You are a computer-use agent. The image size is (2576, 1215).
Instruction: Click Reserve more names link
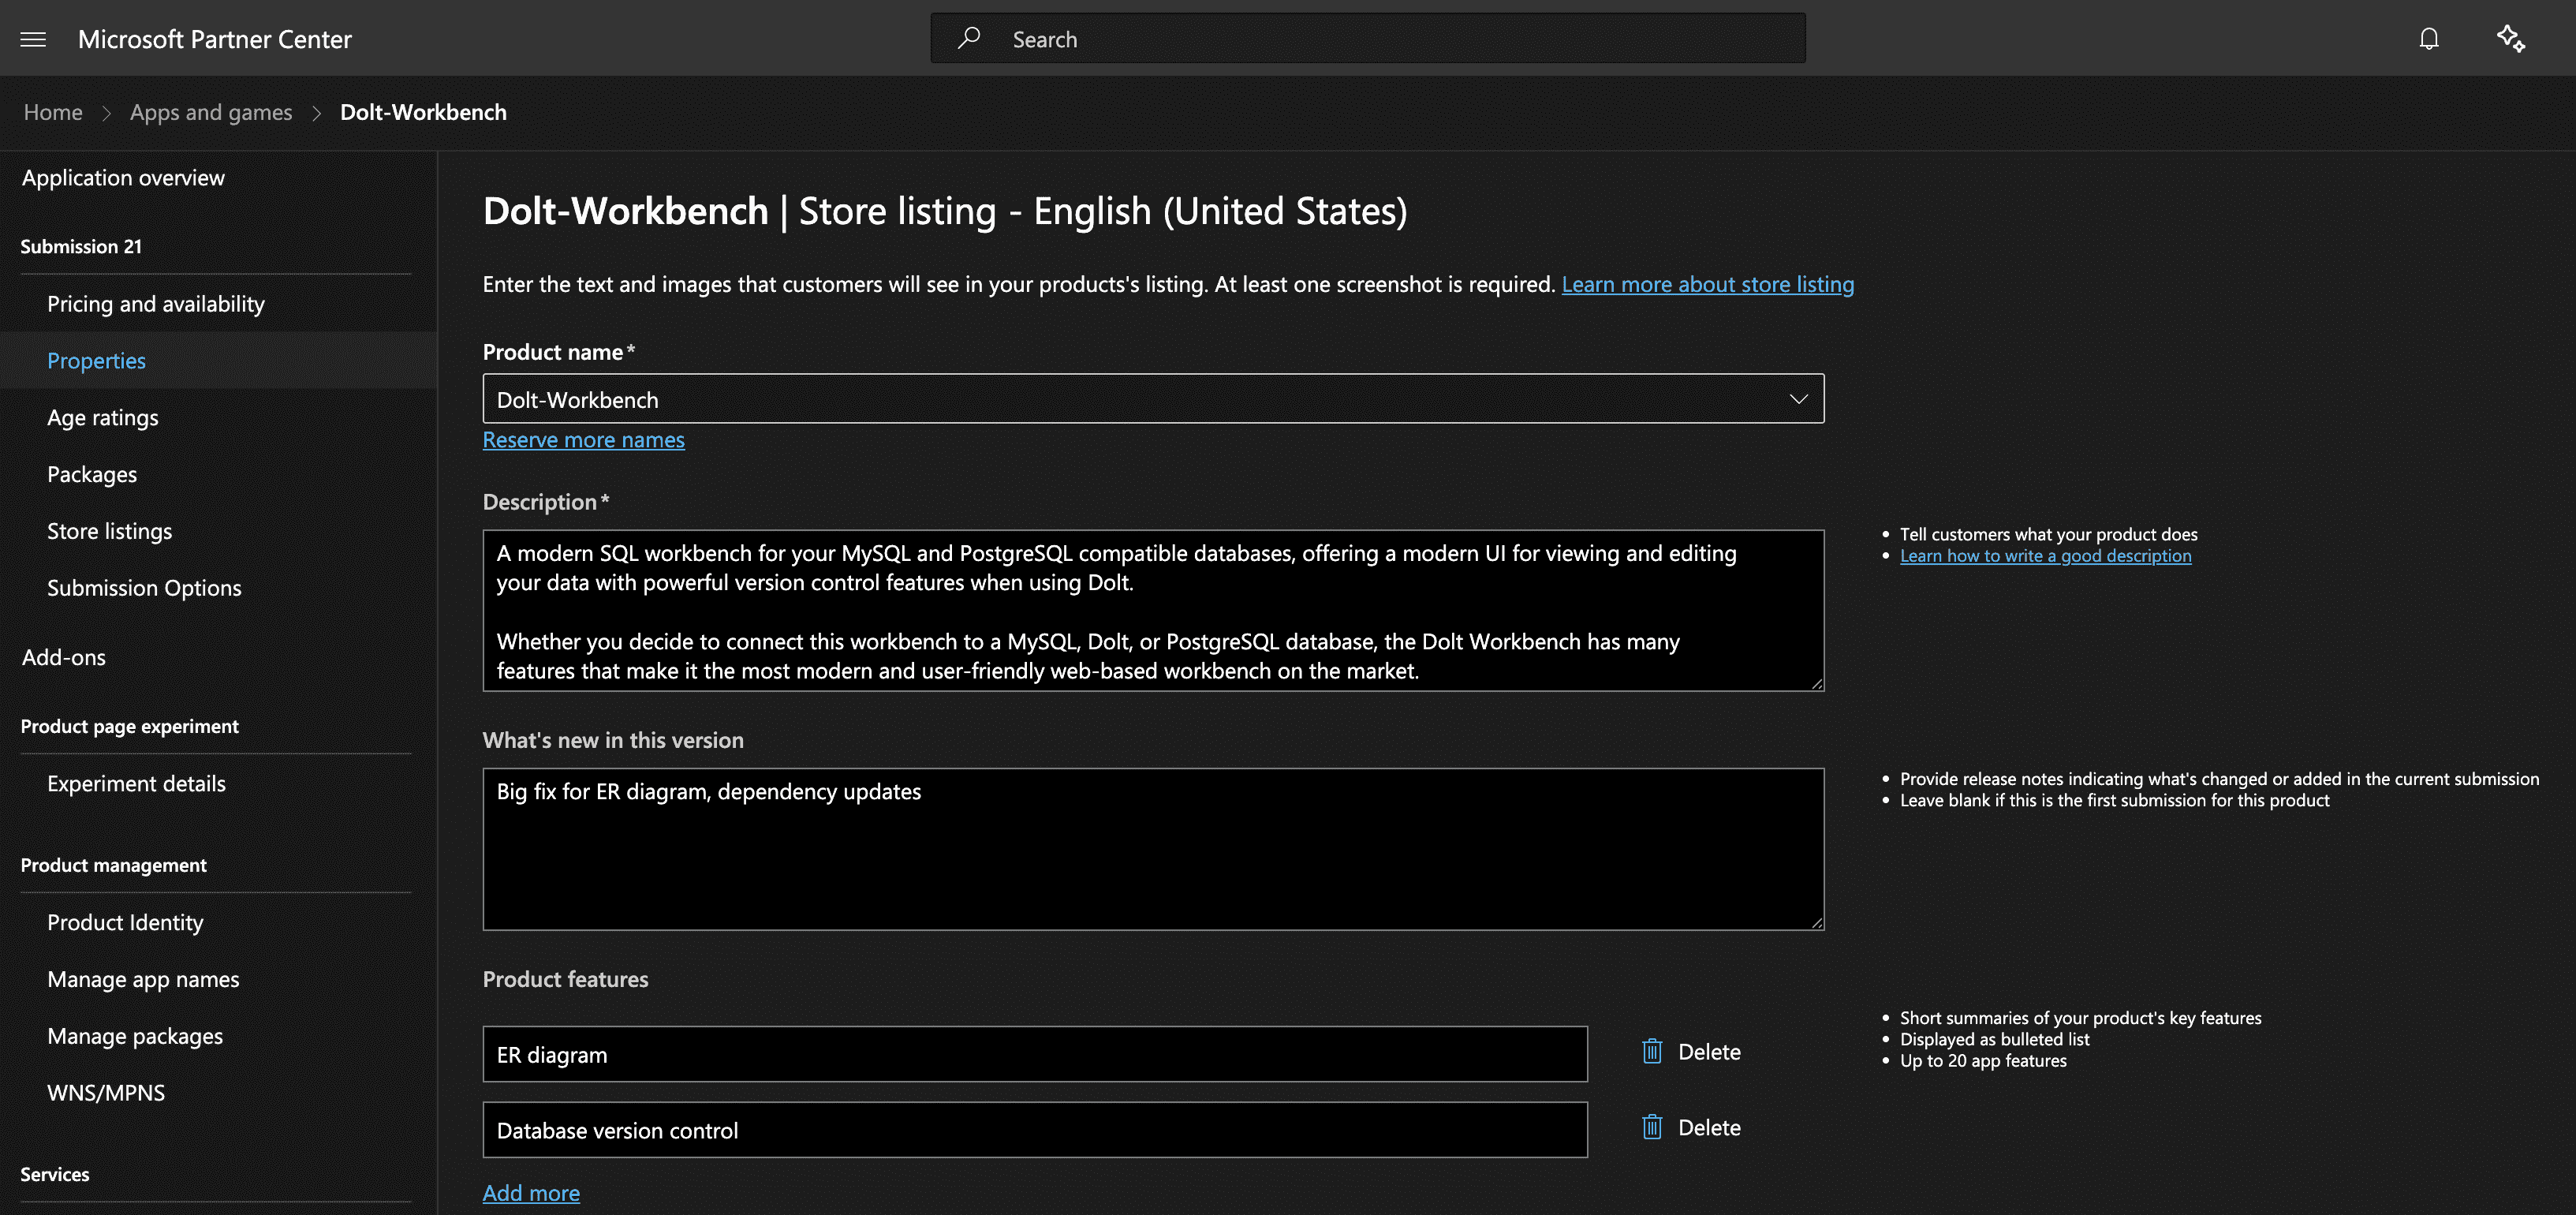point(583,440)
